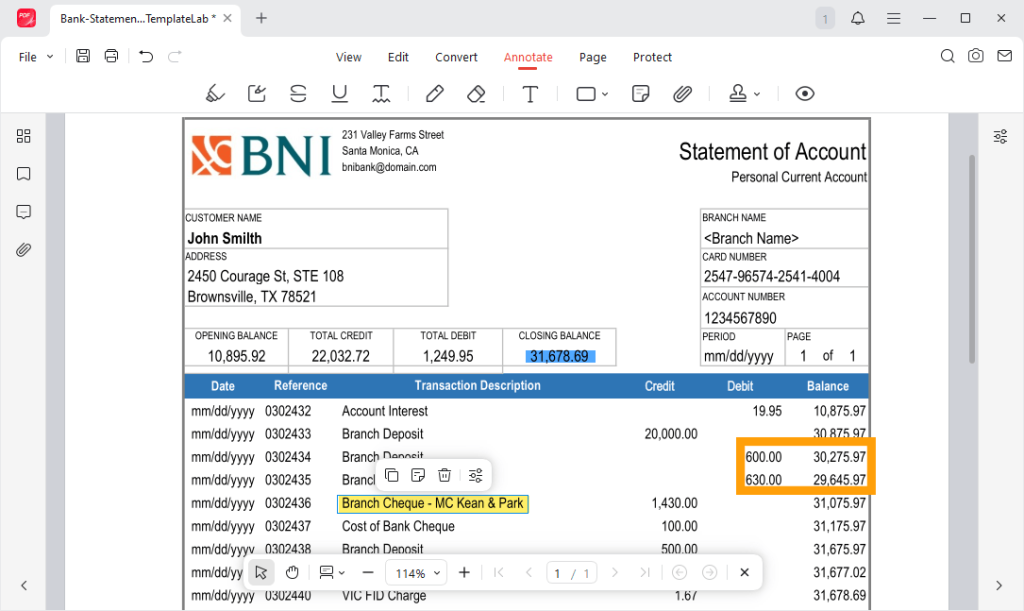Switch to the Edit tab
The image size is (1024, 611).
(398, 57)
